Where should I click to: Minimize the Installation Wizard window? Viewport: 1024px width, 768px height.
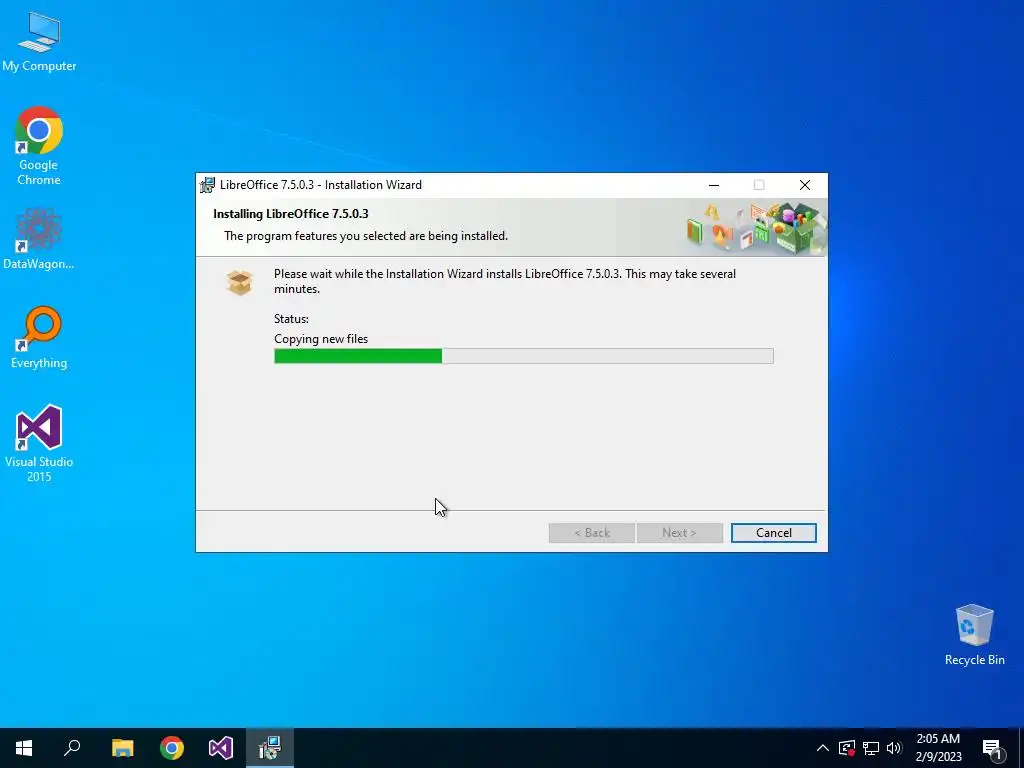[x=714, y=185]
